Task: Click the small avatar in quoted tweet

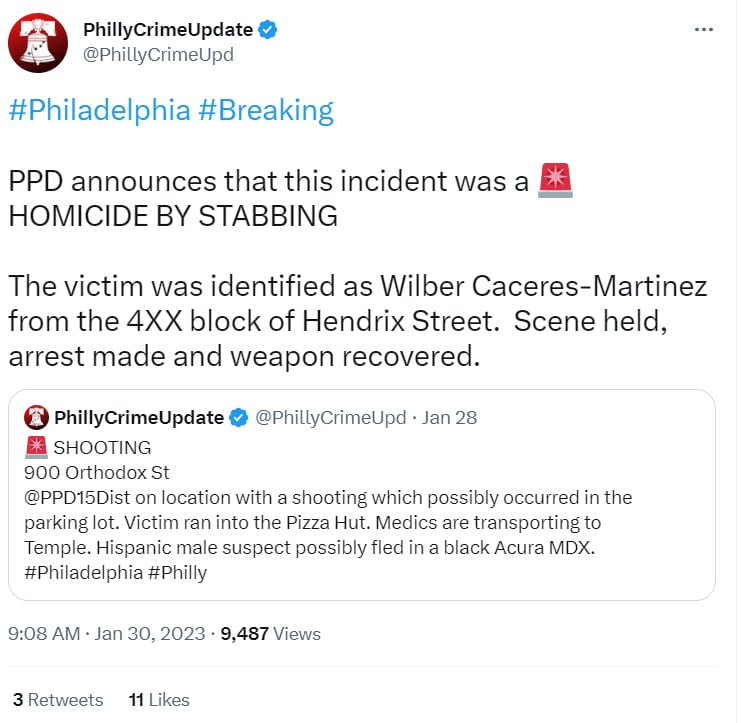Action: (x=36, y=417)
